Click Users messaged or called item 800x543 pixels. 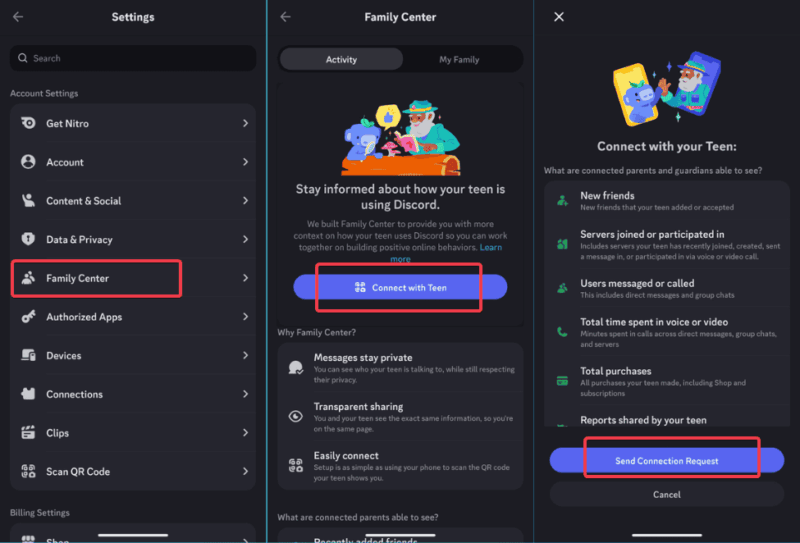click(667, 288)
